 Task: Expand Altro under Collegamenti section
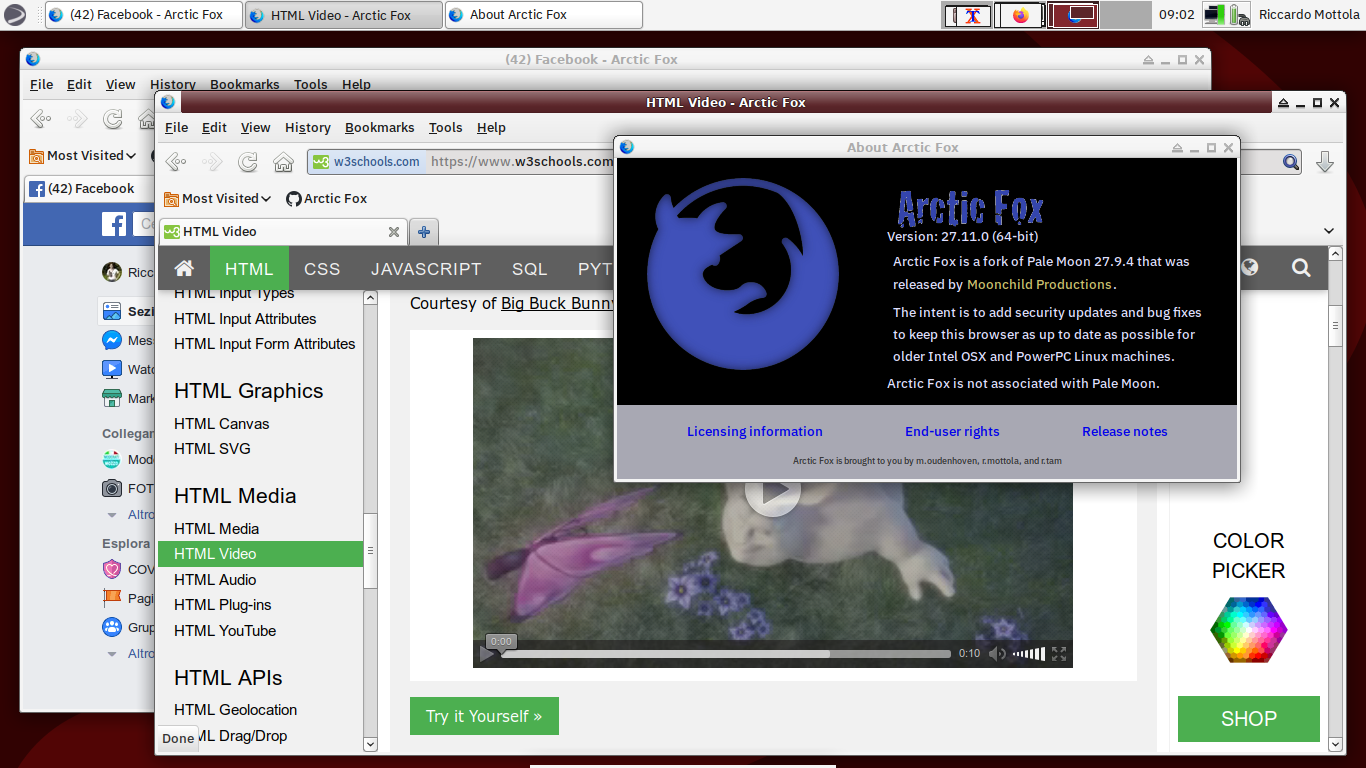pyautogui.click(x=131, y=514)
